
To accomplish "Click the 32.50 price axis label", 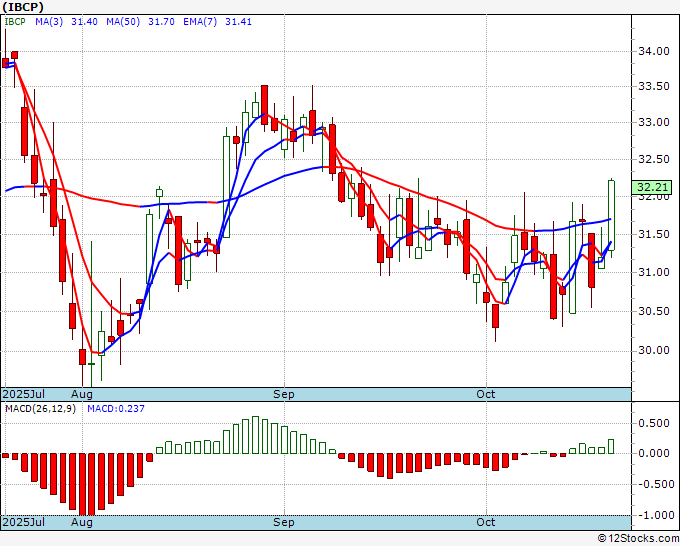I will tap(654, 160).
